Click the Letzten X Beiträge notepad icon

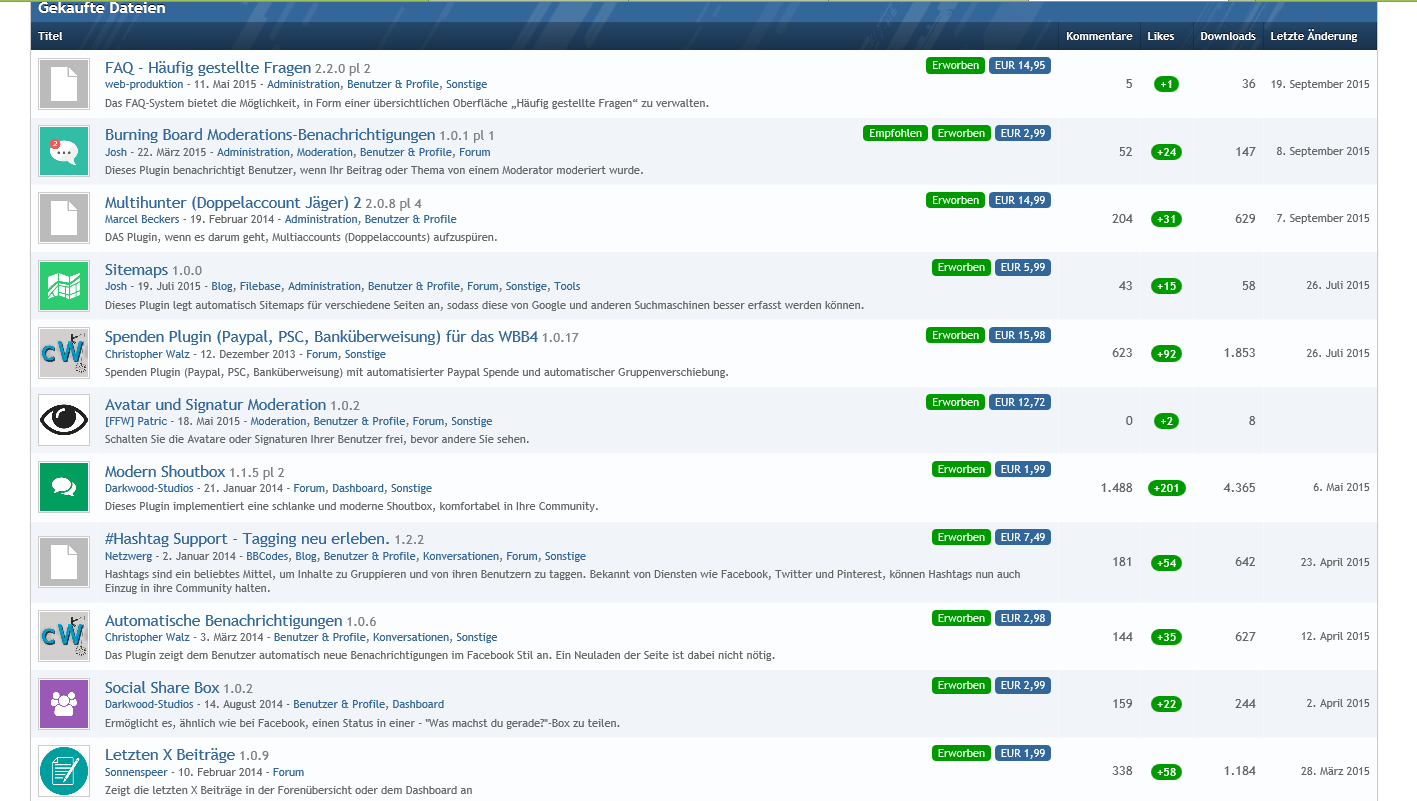(64, 771)
